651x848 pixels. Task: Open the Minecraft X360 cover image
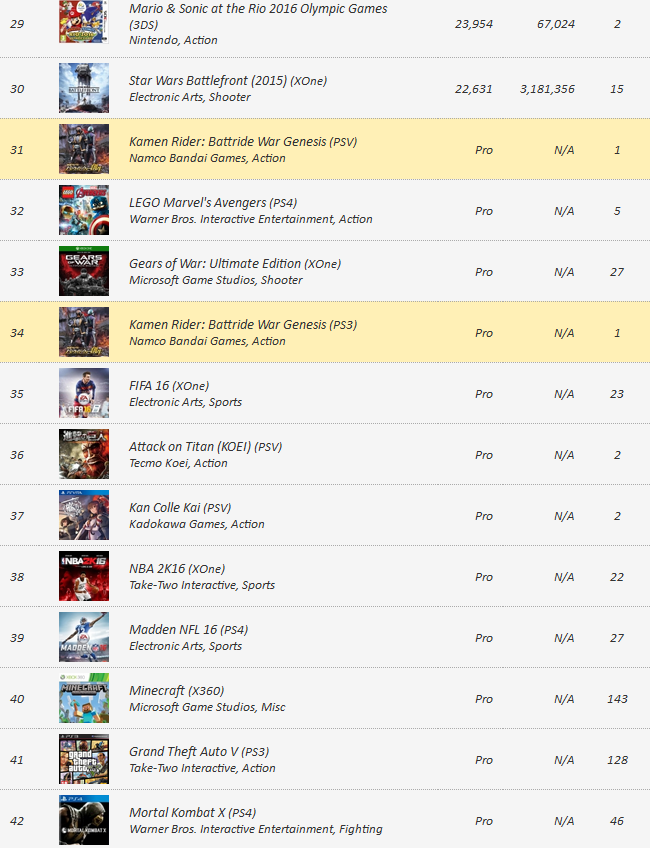click(x=84, y=698)
